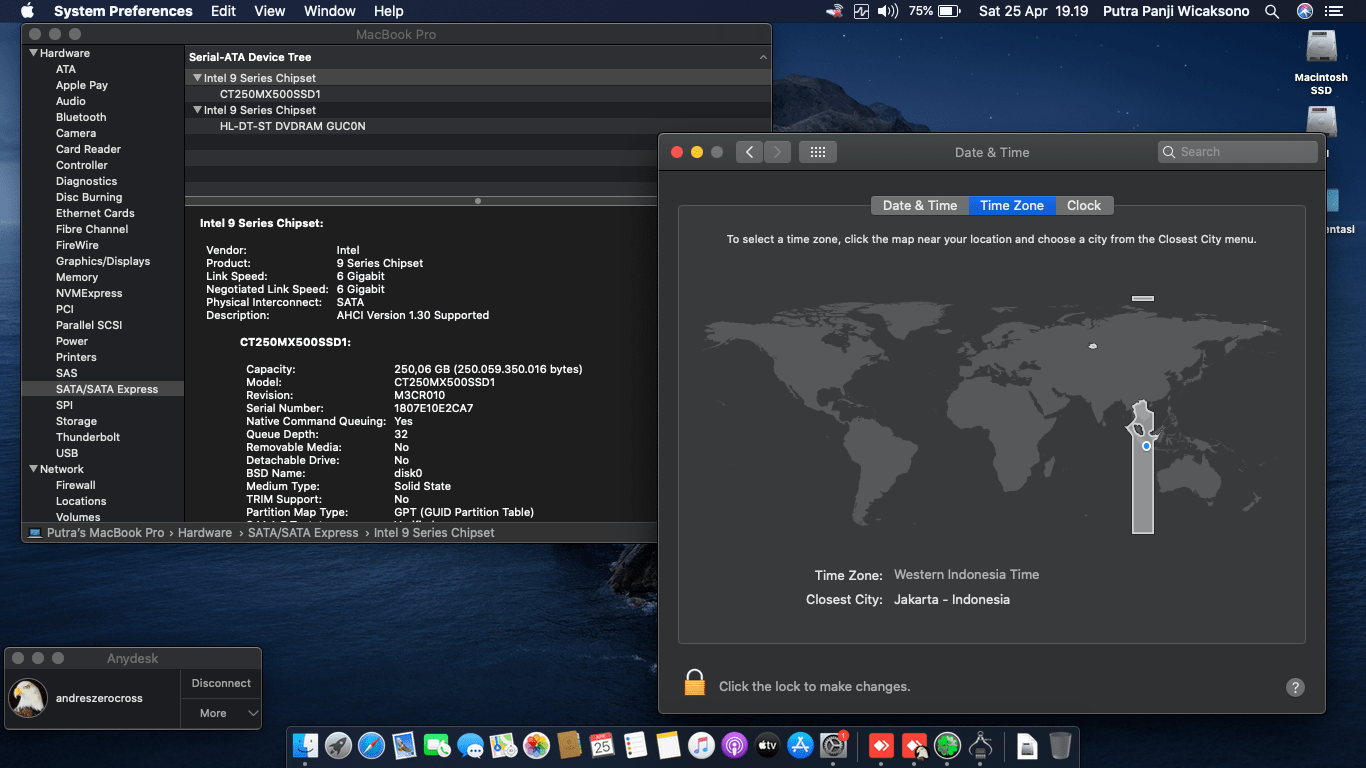This screenshot has height=768, width=1366.
Task: Open Reminders icon in Dock
Action: click(x=635, y=745)
